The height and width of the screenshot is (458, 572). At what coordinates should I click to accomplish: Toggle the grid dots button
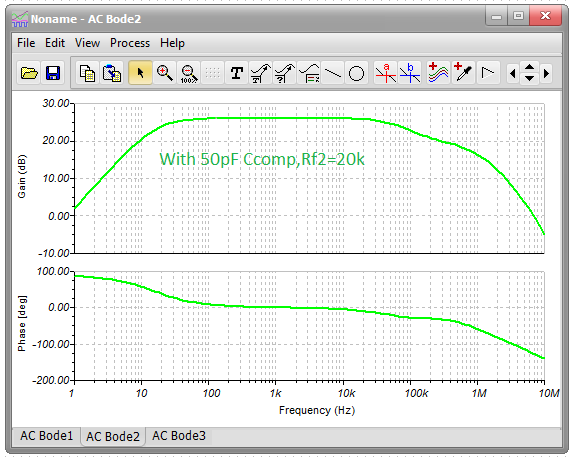tap(212, 73)
